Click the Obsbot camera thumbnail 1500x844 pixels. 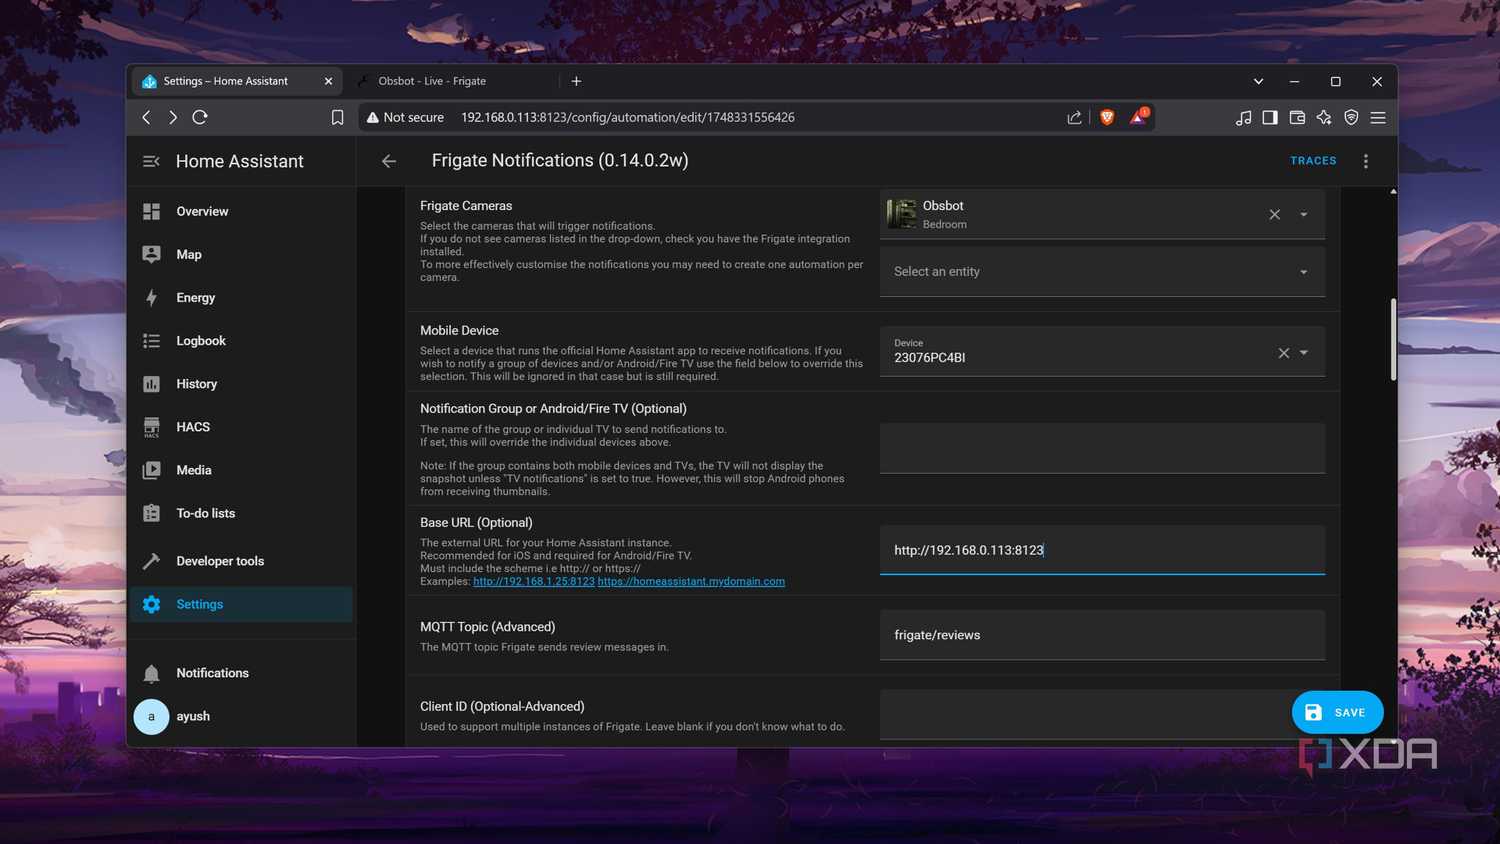point(902,214)
